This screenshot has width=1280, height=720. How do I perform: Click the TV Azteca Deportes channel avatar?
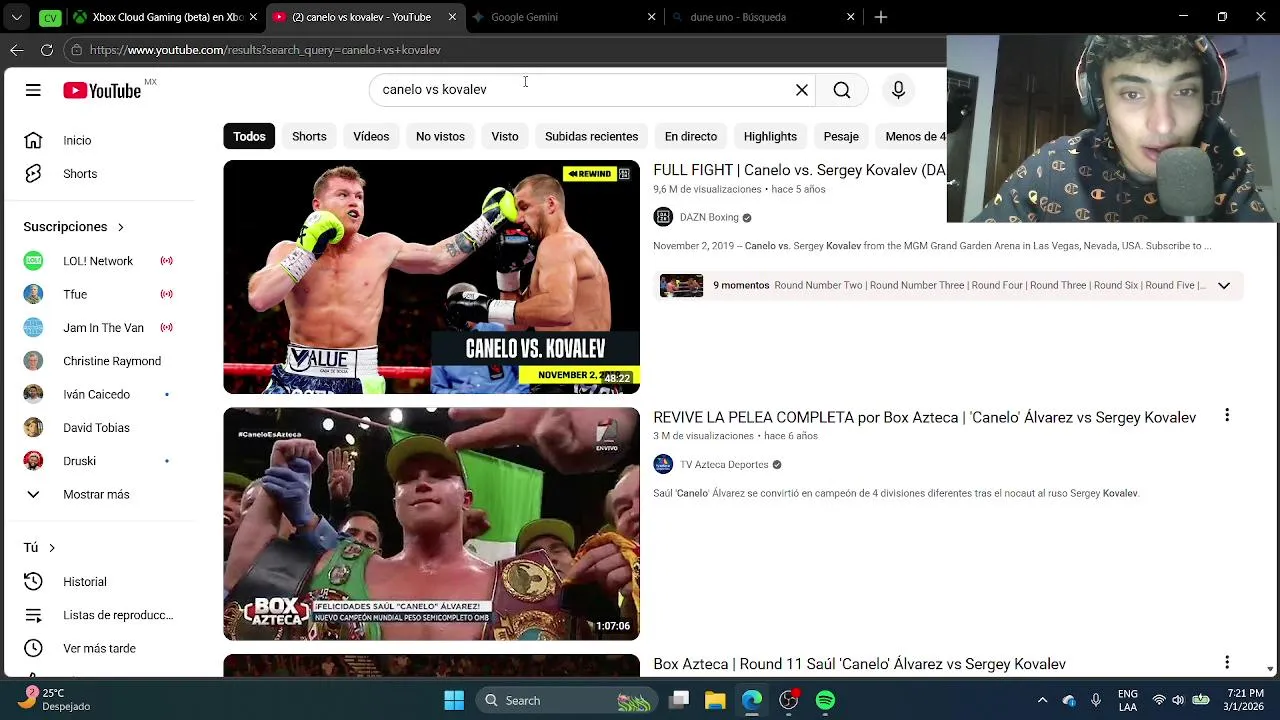[x=663, y=464]
